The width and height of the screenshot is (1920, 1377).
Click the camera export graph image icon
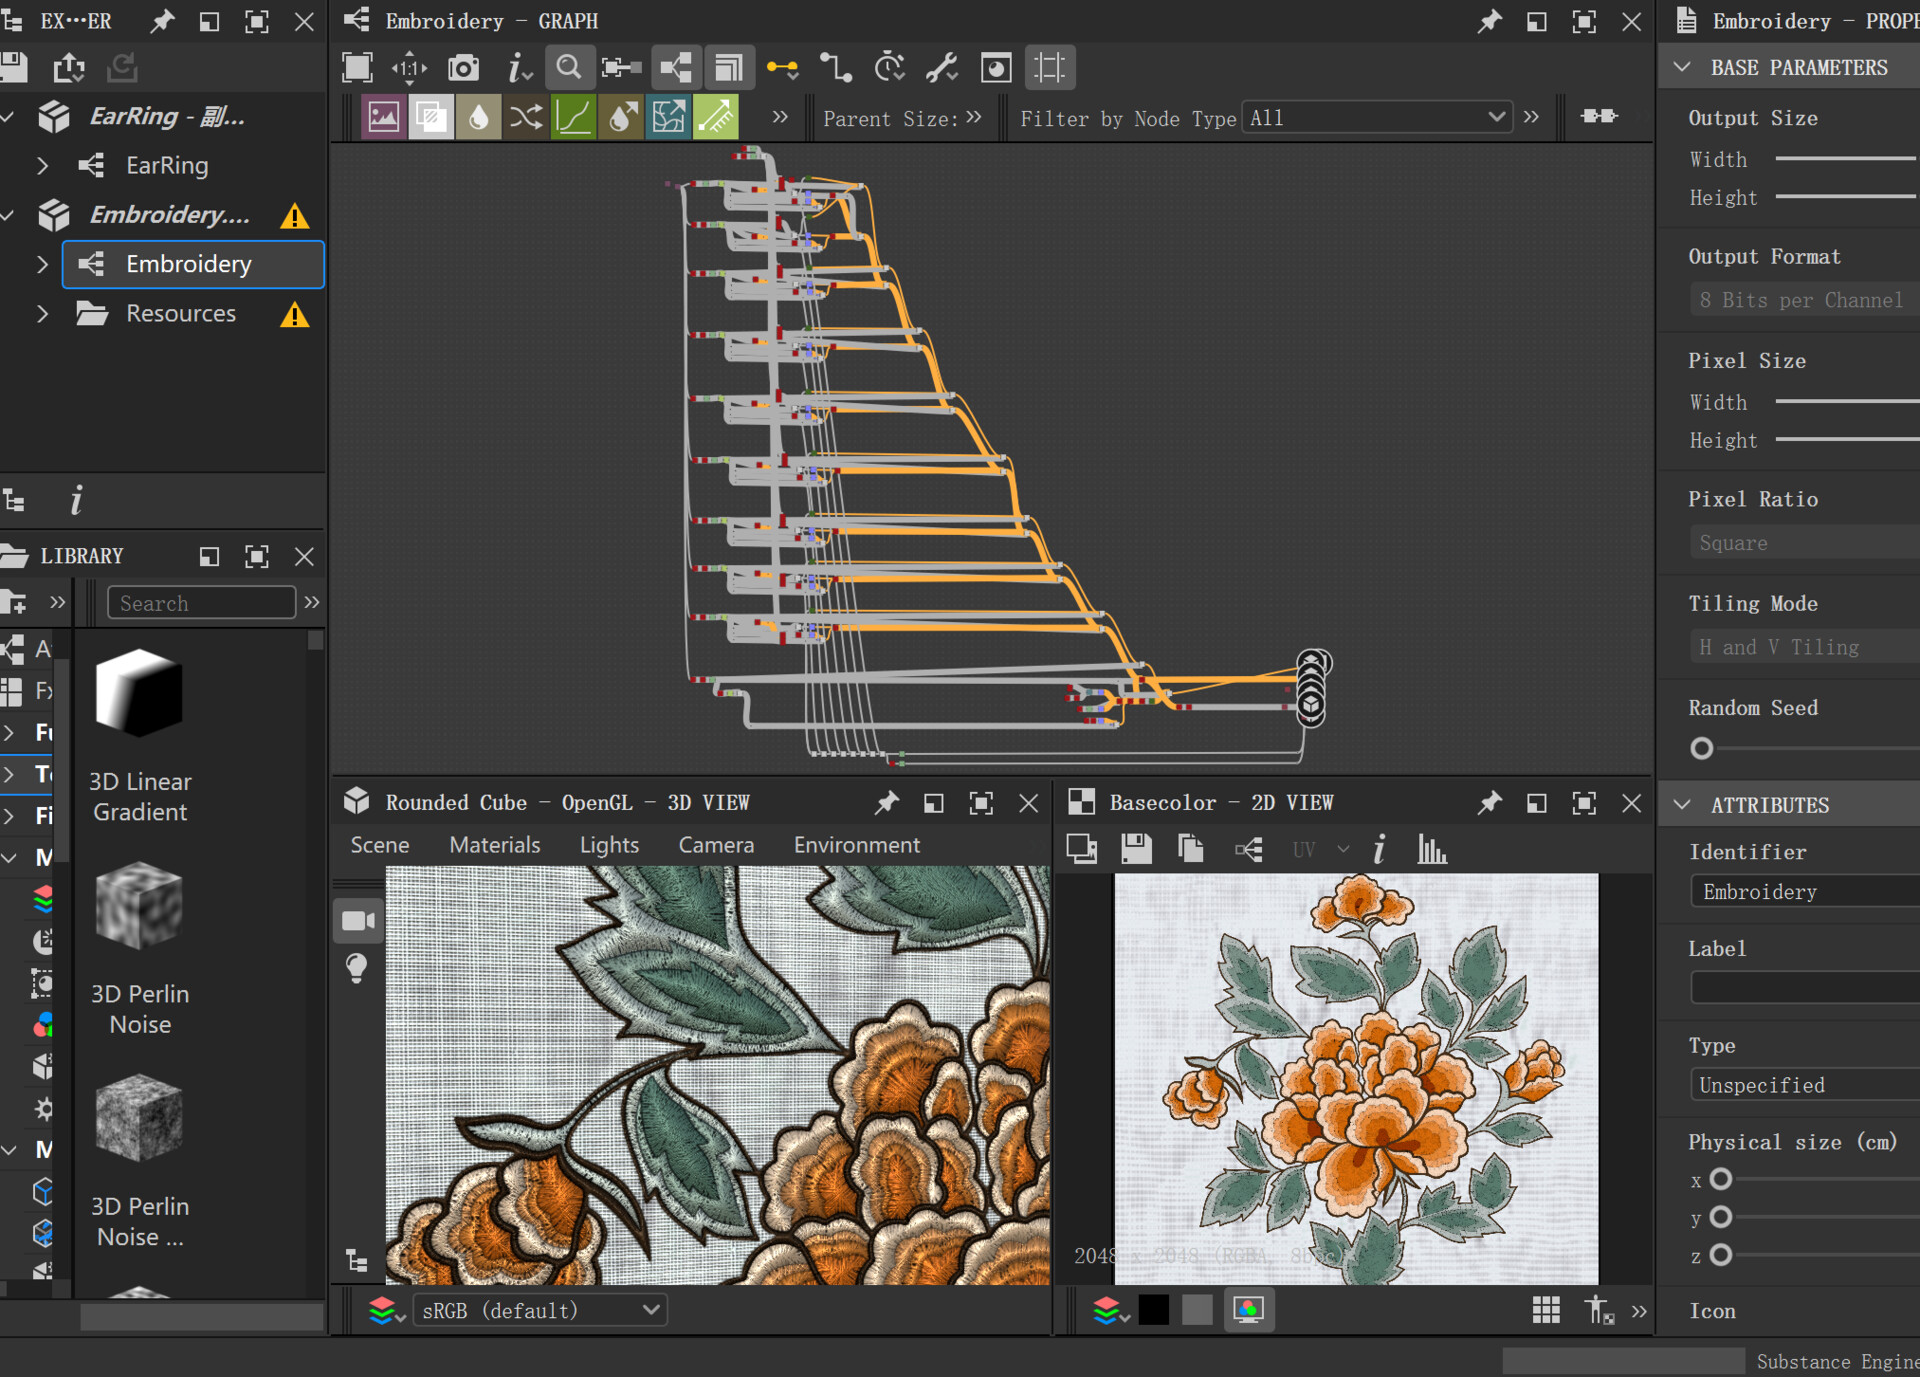pos(463,68)
